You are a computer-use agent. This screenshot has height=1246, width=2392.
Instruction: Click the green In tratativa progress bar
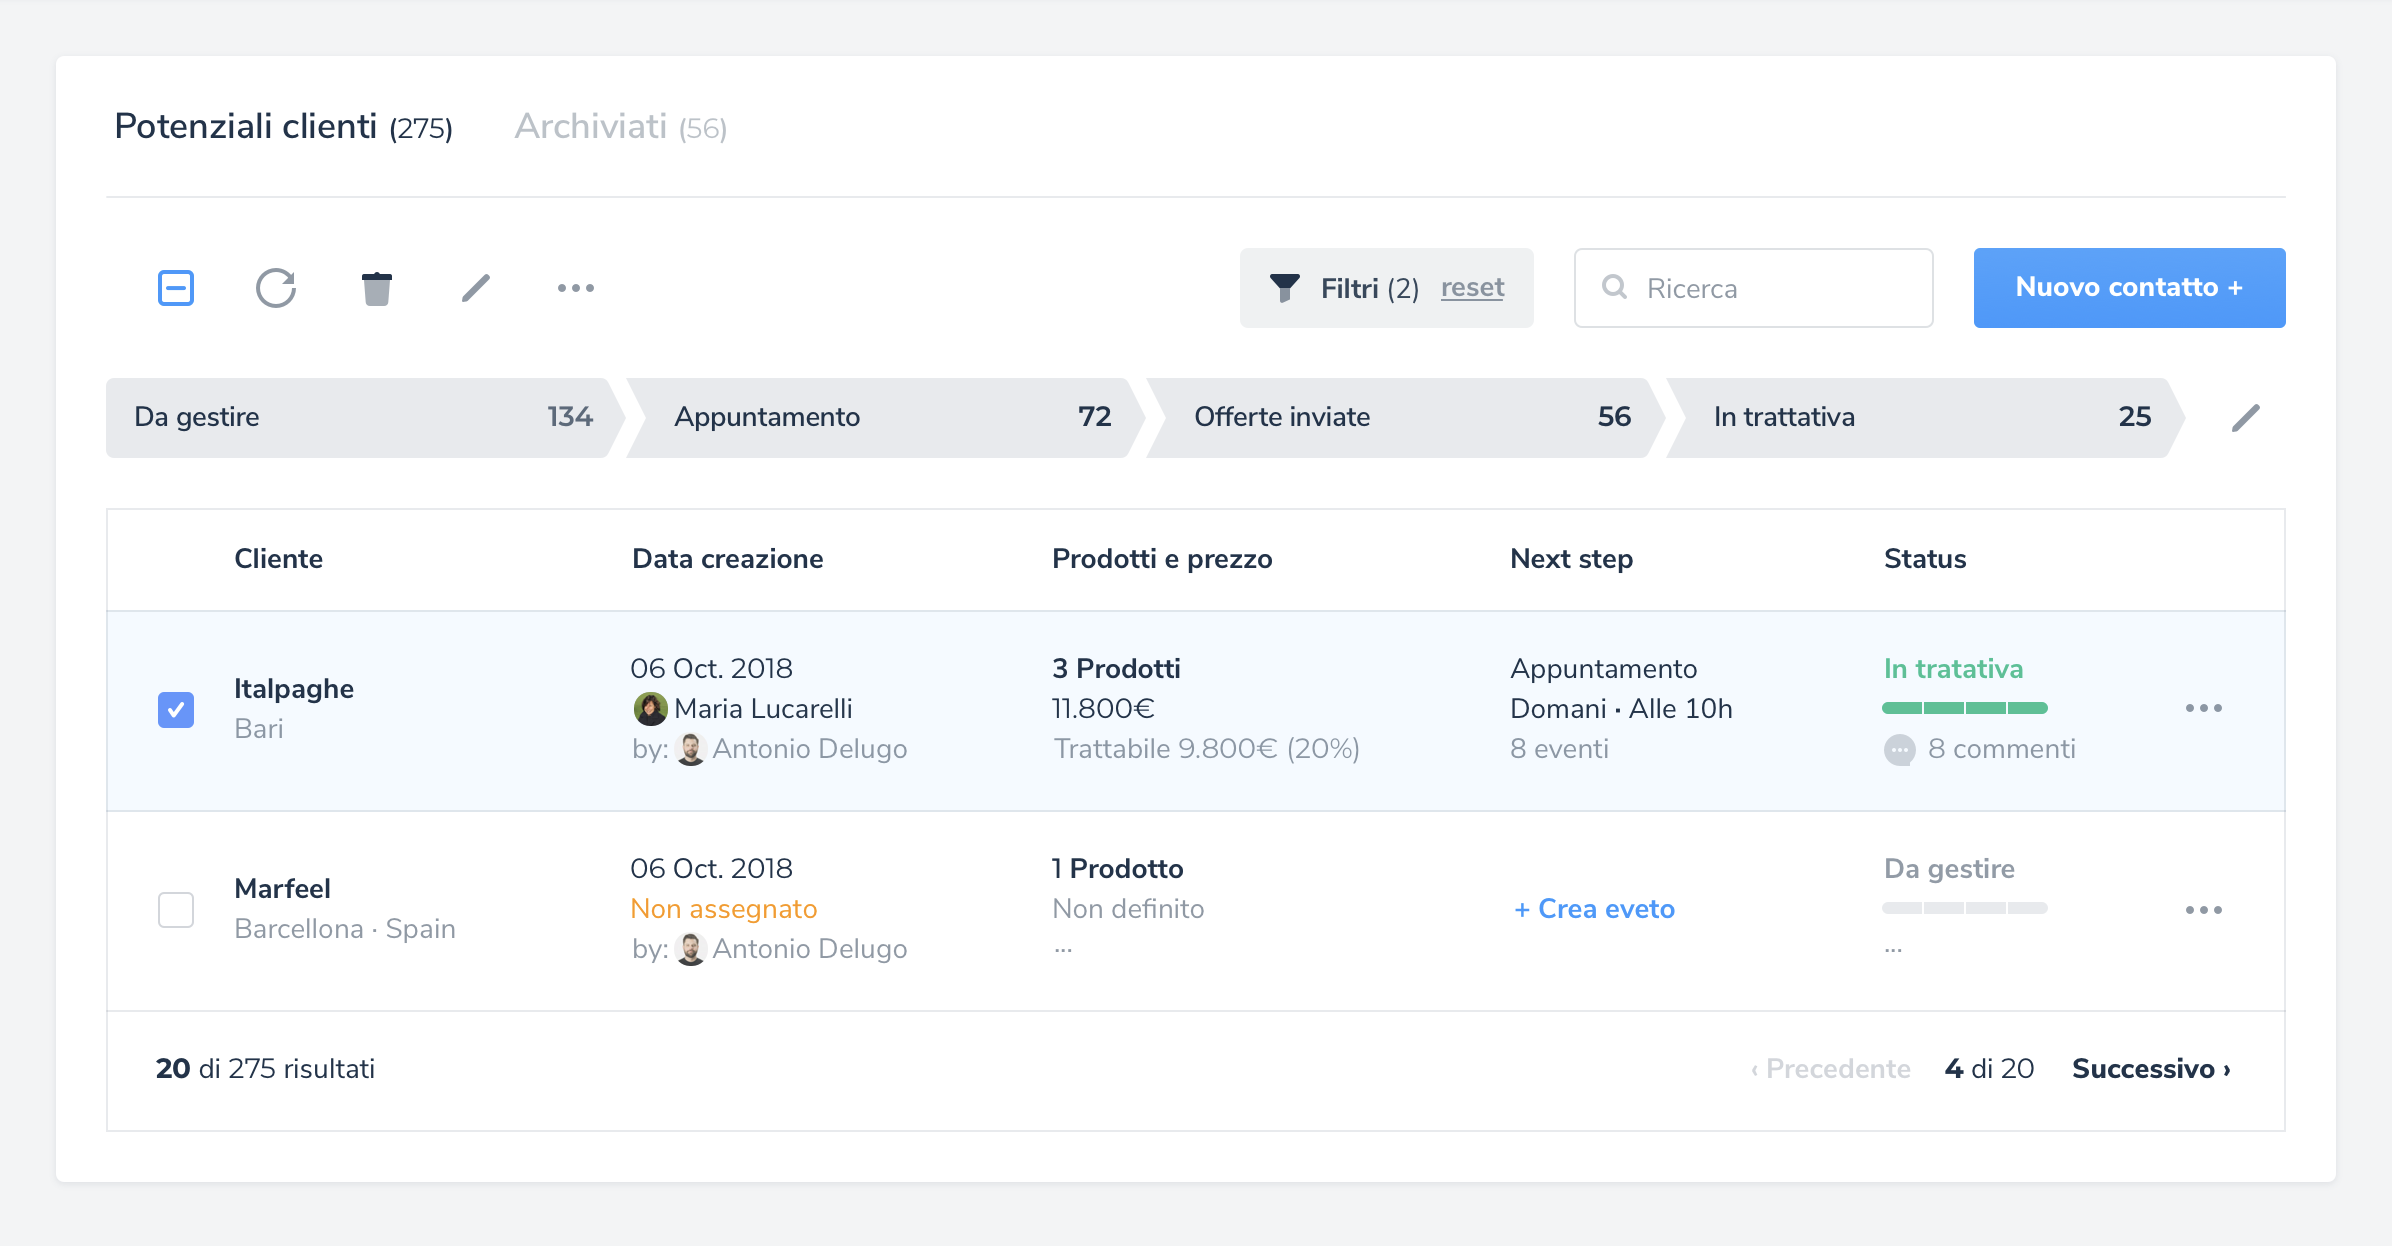(1964, 708)
